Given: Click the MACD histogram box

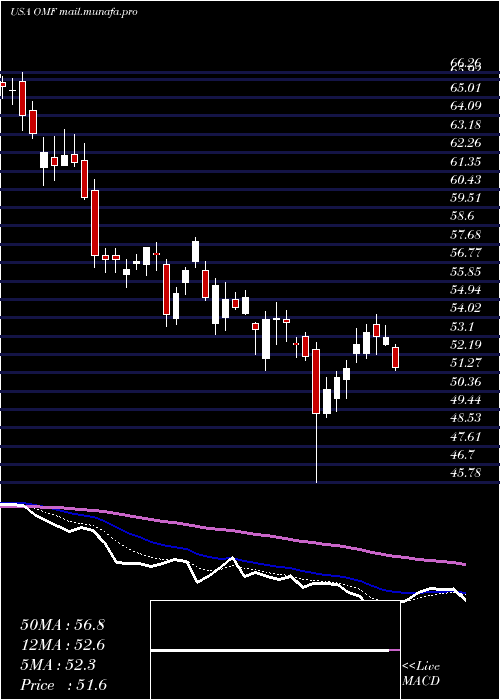Looking at the screenshot, I should (275, 650).
